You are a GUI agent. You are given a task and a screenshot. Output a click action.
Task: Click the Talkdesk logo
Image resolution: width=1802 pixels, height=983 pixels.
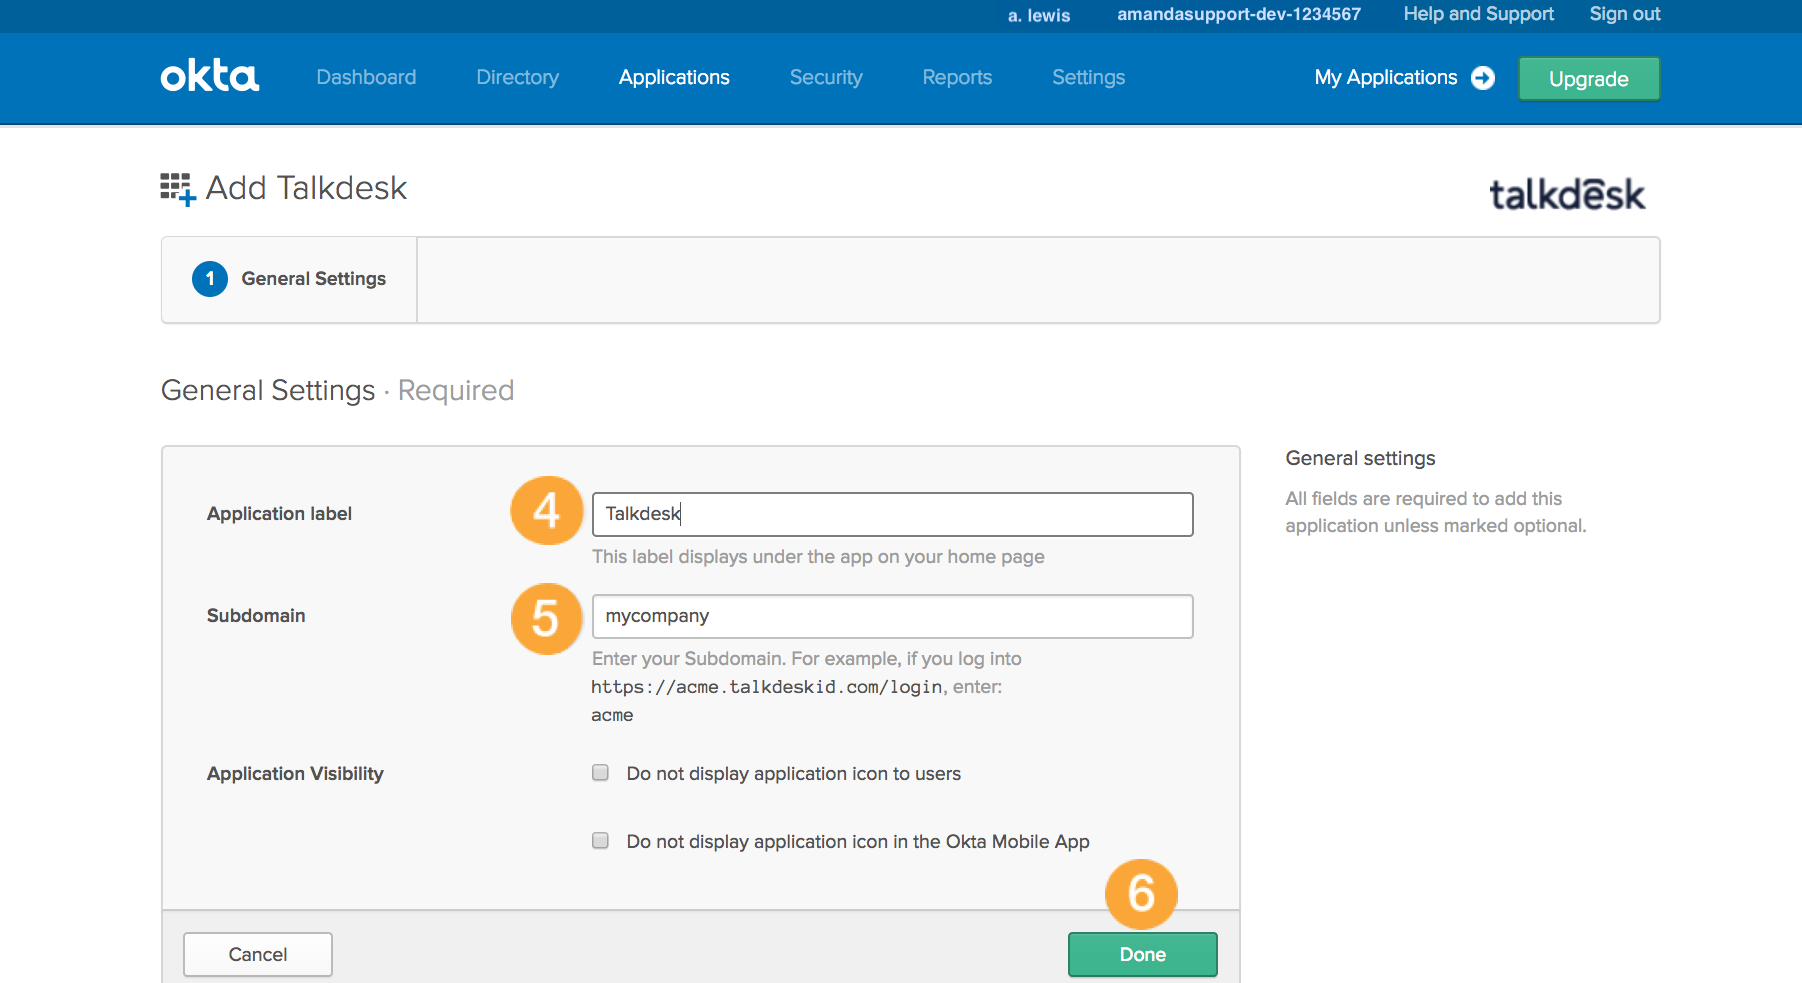pos(1567,193)
